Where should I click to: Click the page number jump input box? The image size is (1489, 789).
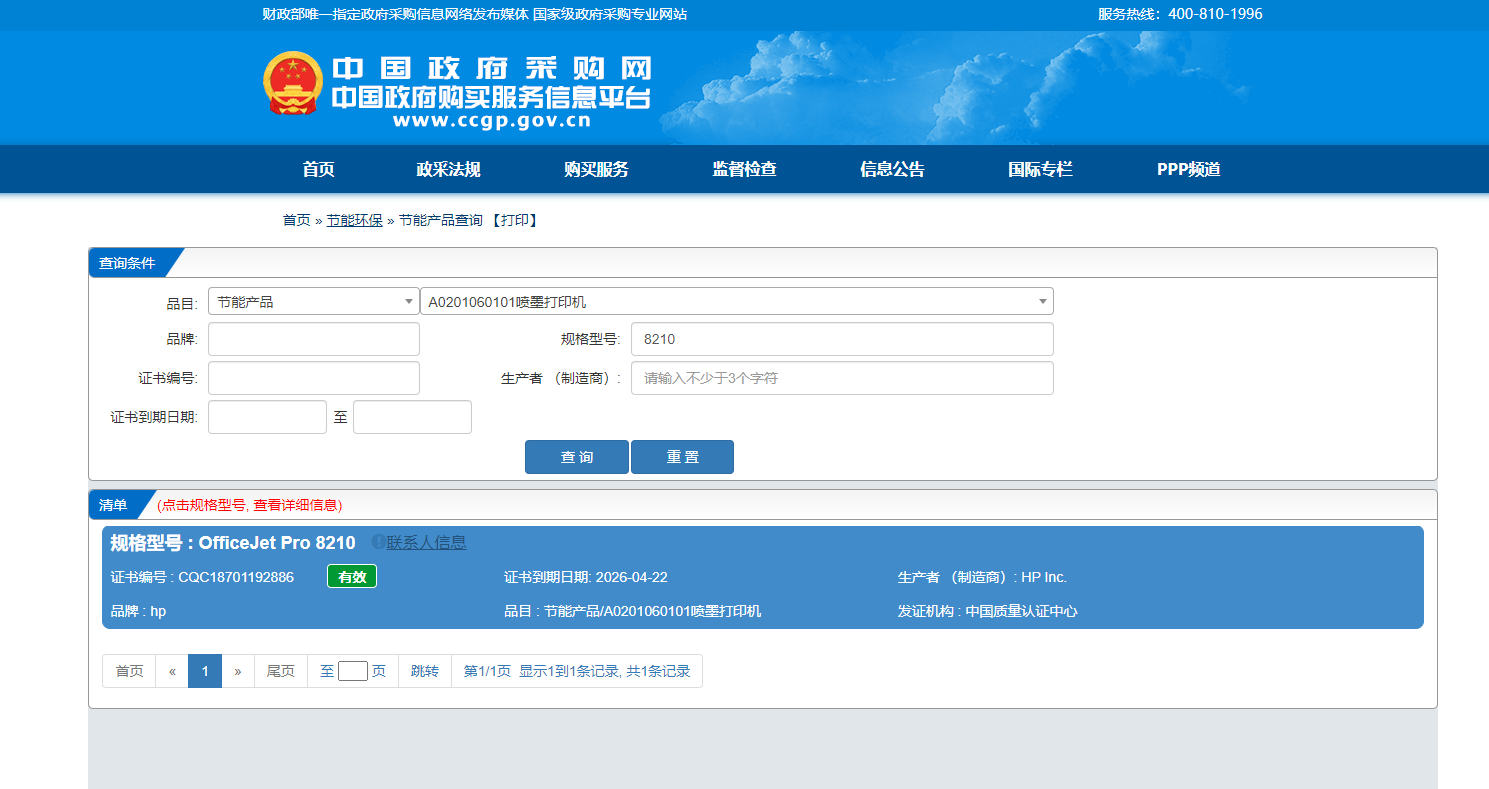pyautogui.click(x=353, y=671)
